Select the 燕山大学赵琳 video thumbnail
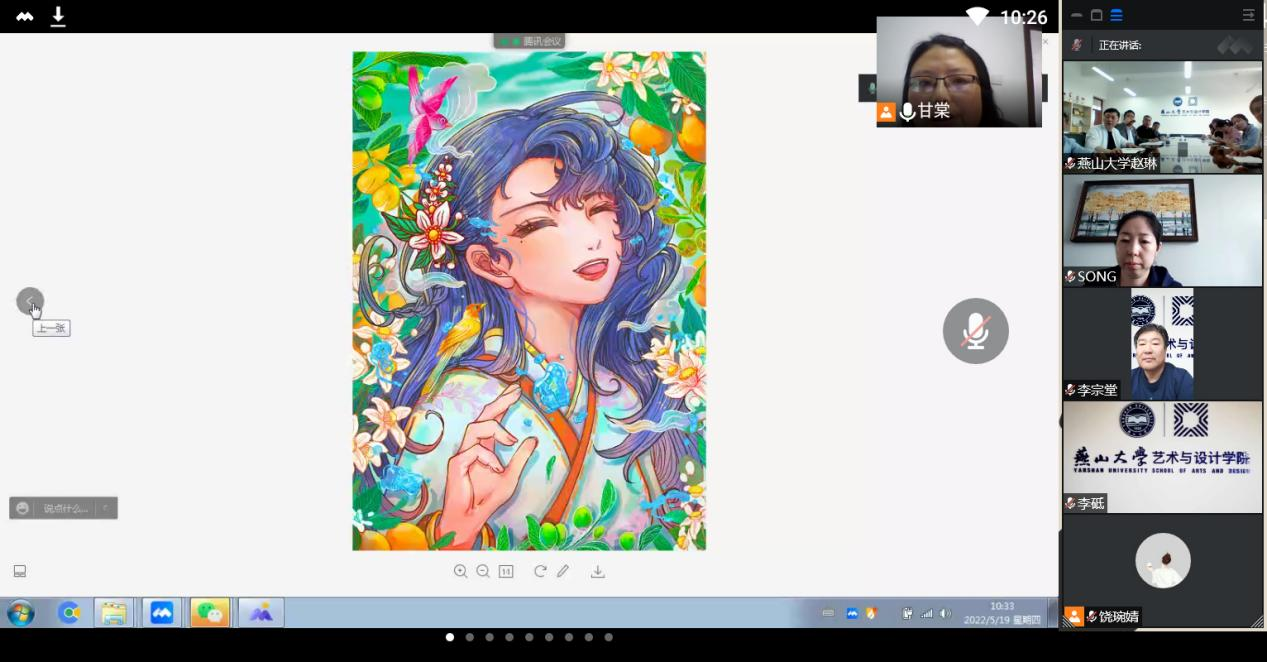 [x=1162, y=117]
